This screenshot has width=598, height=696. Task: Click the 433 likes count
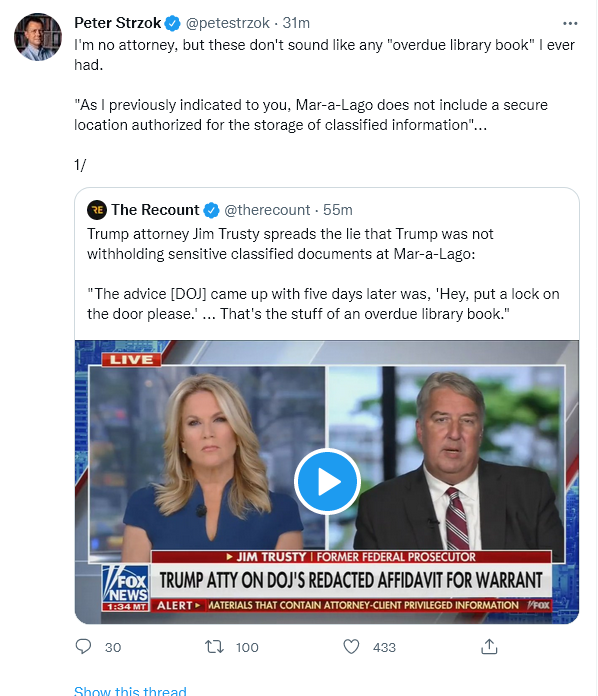[384, 647]
